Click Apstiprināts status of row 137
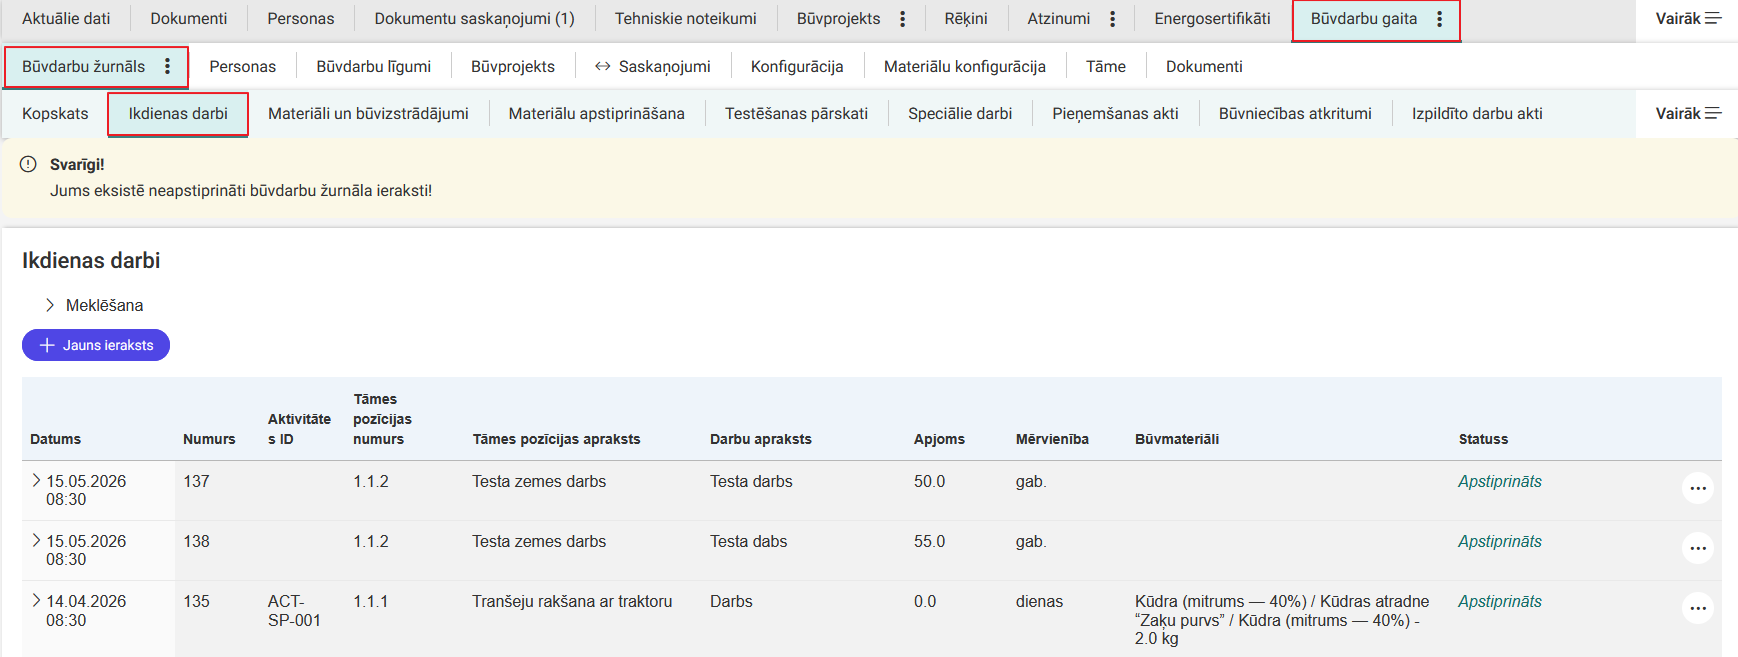Screen dimensions: 1738x657 (1499, 481)
